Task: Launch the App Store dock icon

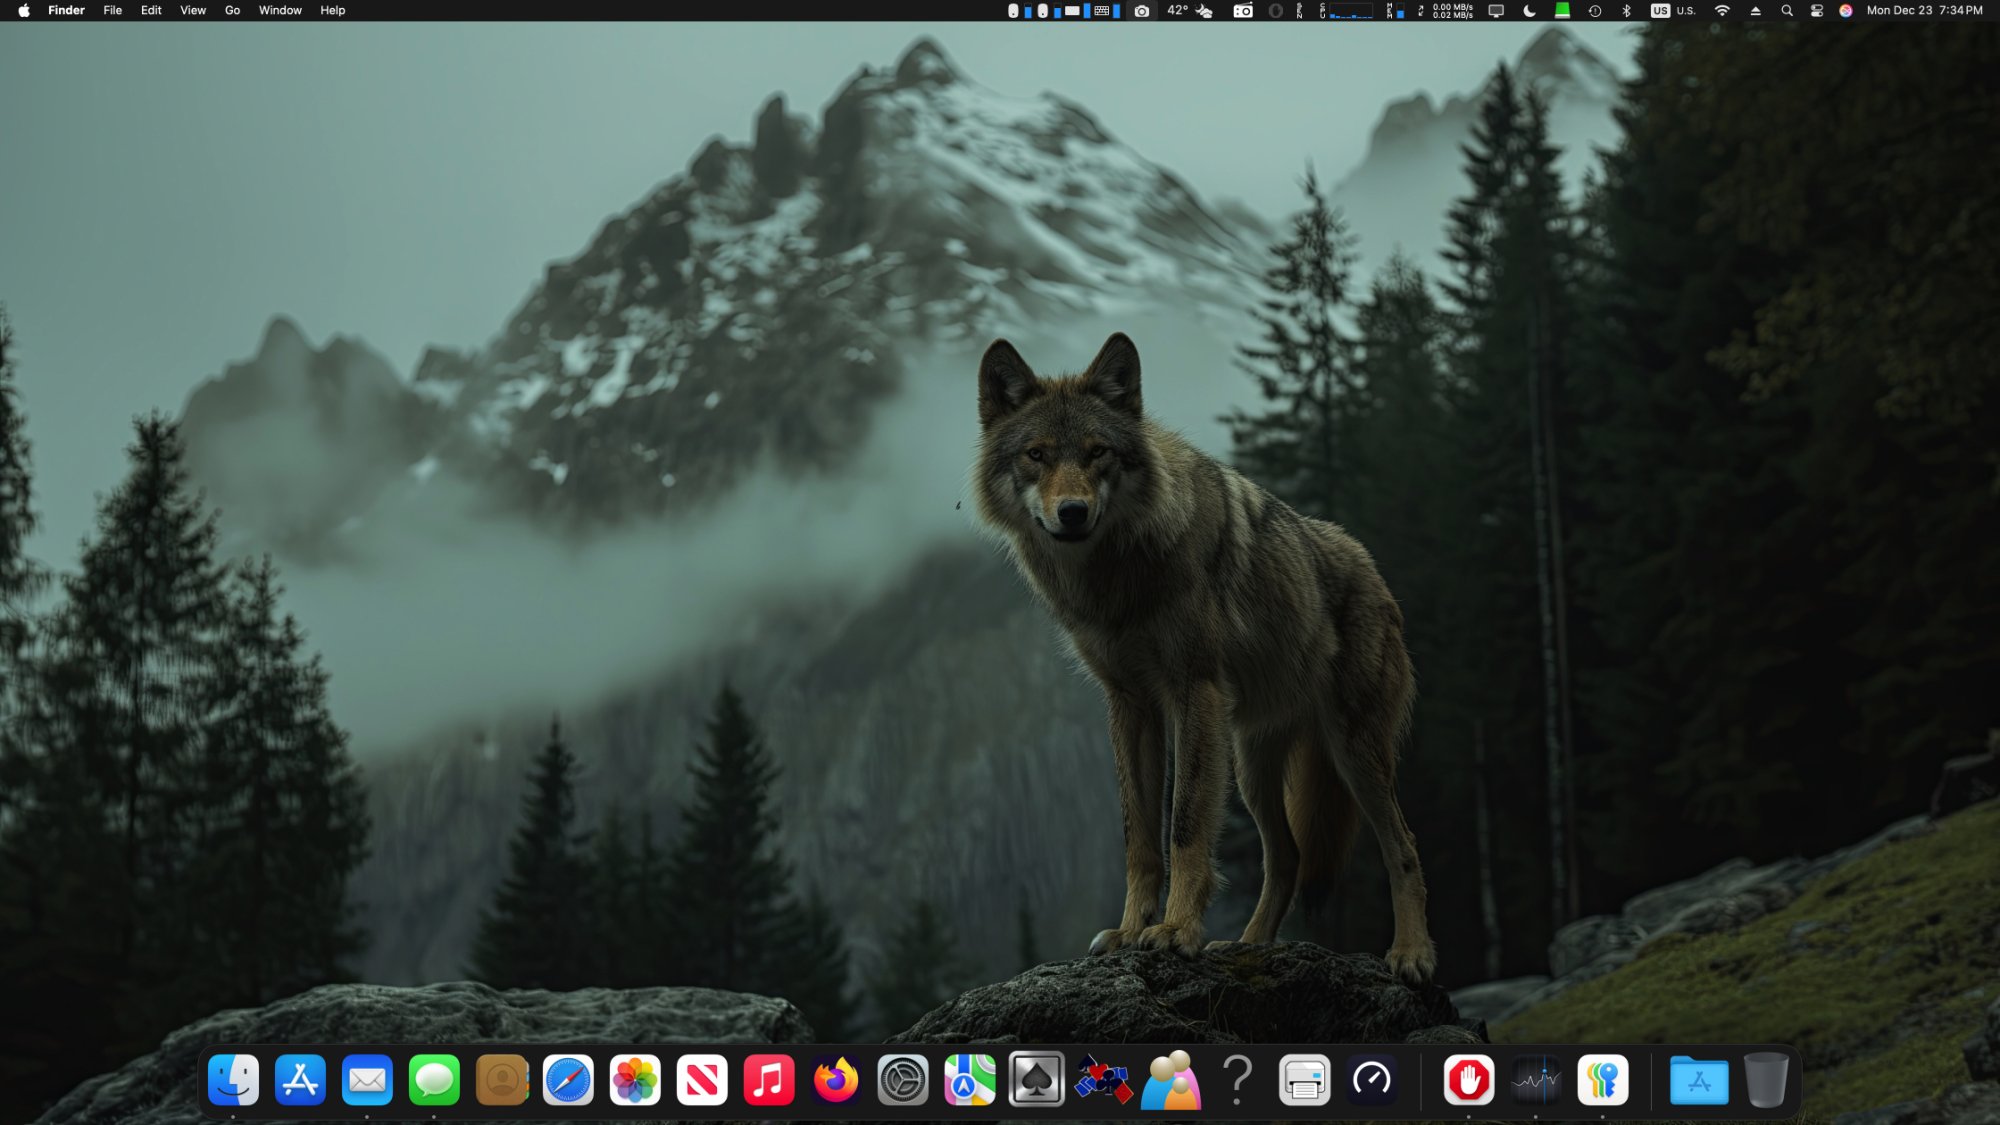Action: 300,1080
